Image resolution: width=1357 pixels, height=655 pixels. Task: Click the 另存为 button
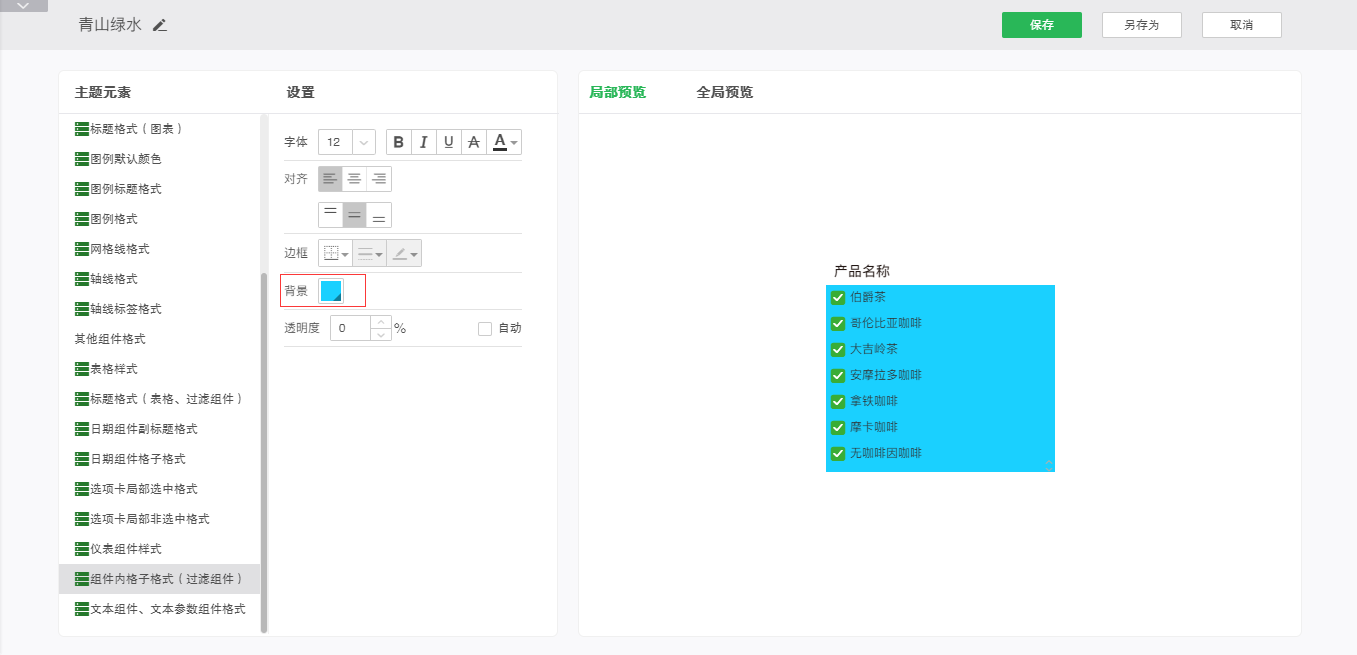(x=1141, y=25)
